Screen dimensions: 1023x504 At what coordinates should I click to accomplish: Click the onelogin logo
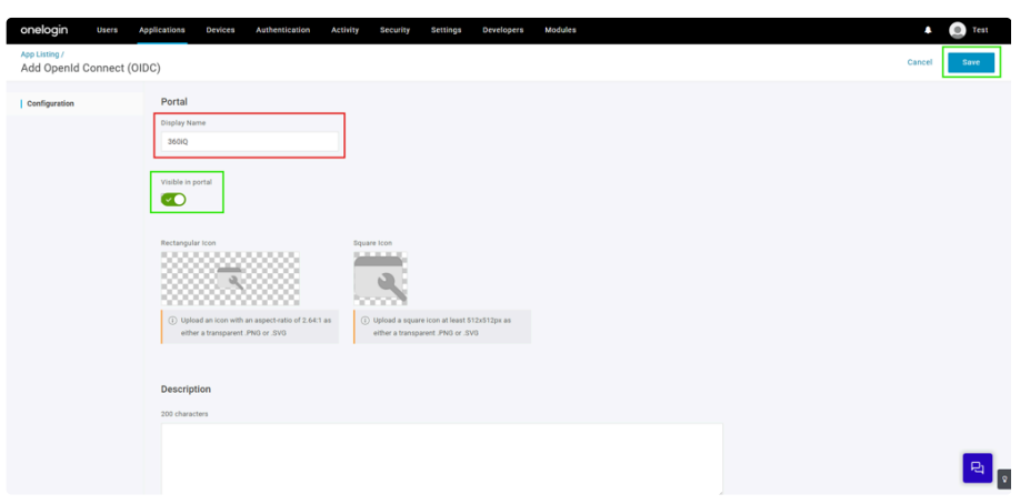point(44,30)
